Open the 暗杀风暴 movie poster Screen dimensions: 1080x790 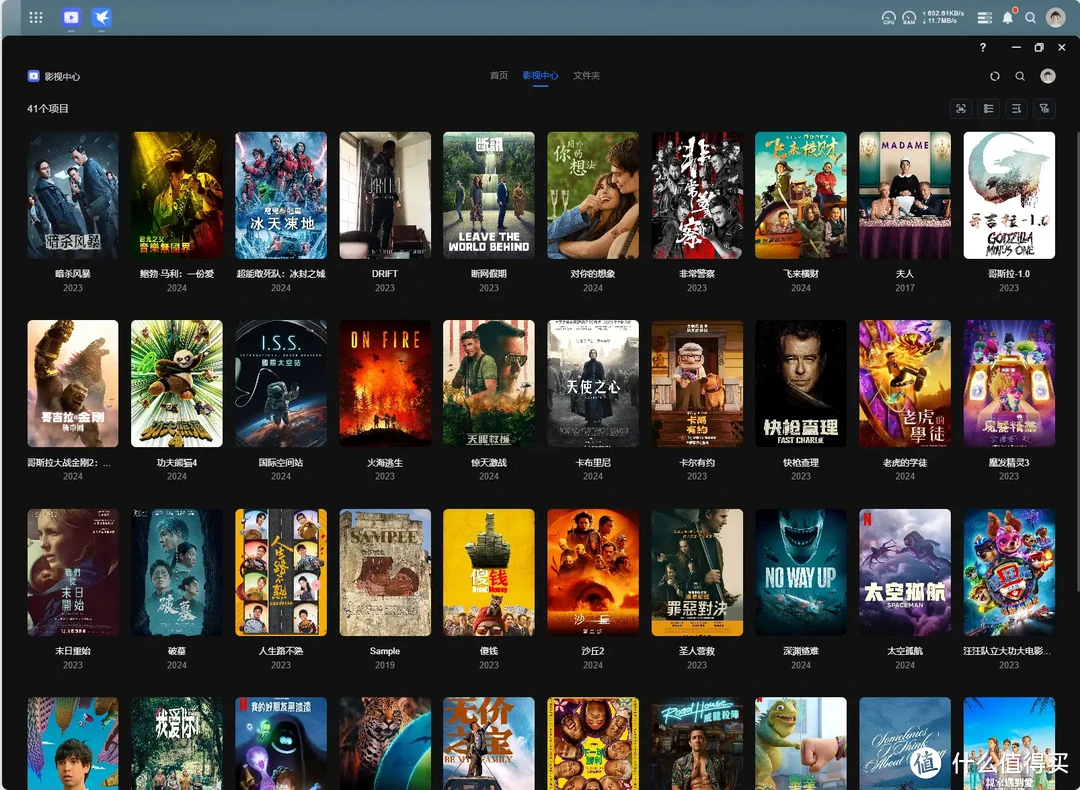72,196
